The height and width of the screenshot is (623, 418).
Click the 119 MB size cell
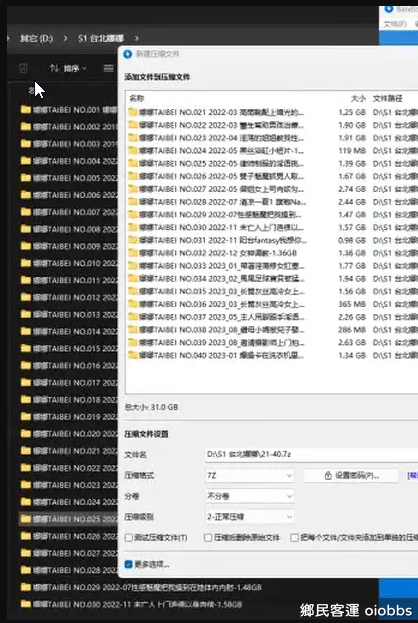click(352, 151)
